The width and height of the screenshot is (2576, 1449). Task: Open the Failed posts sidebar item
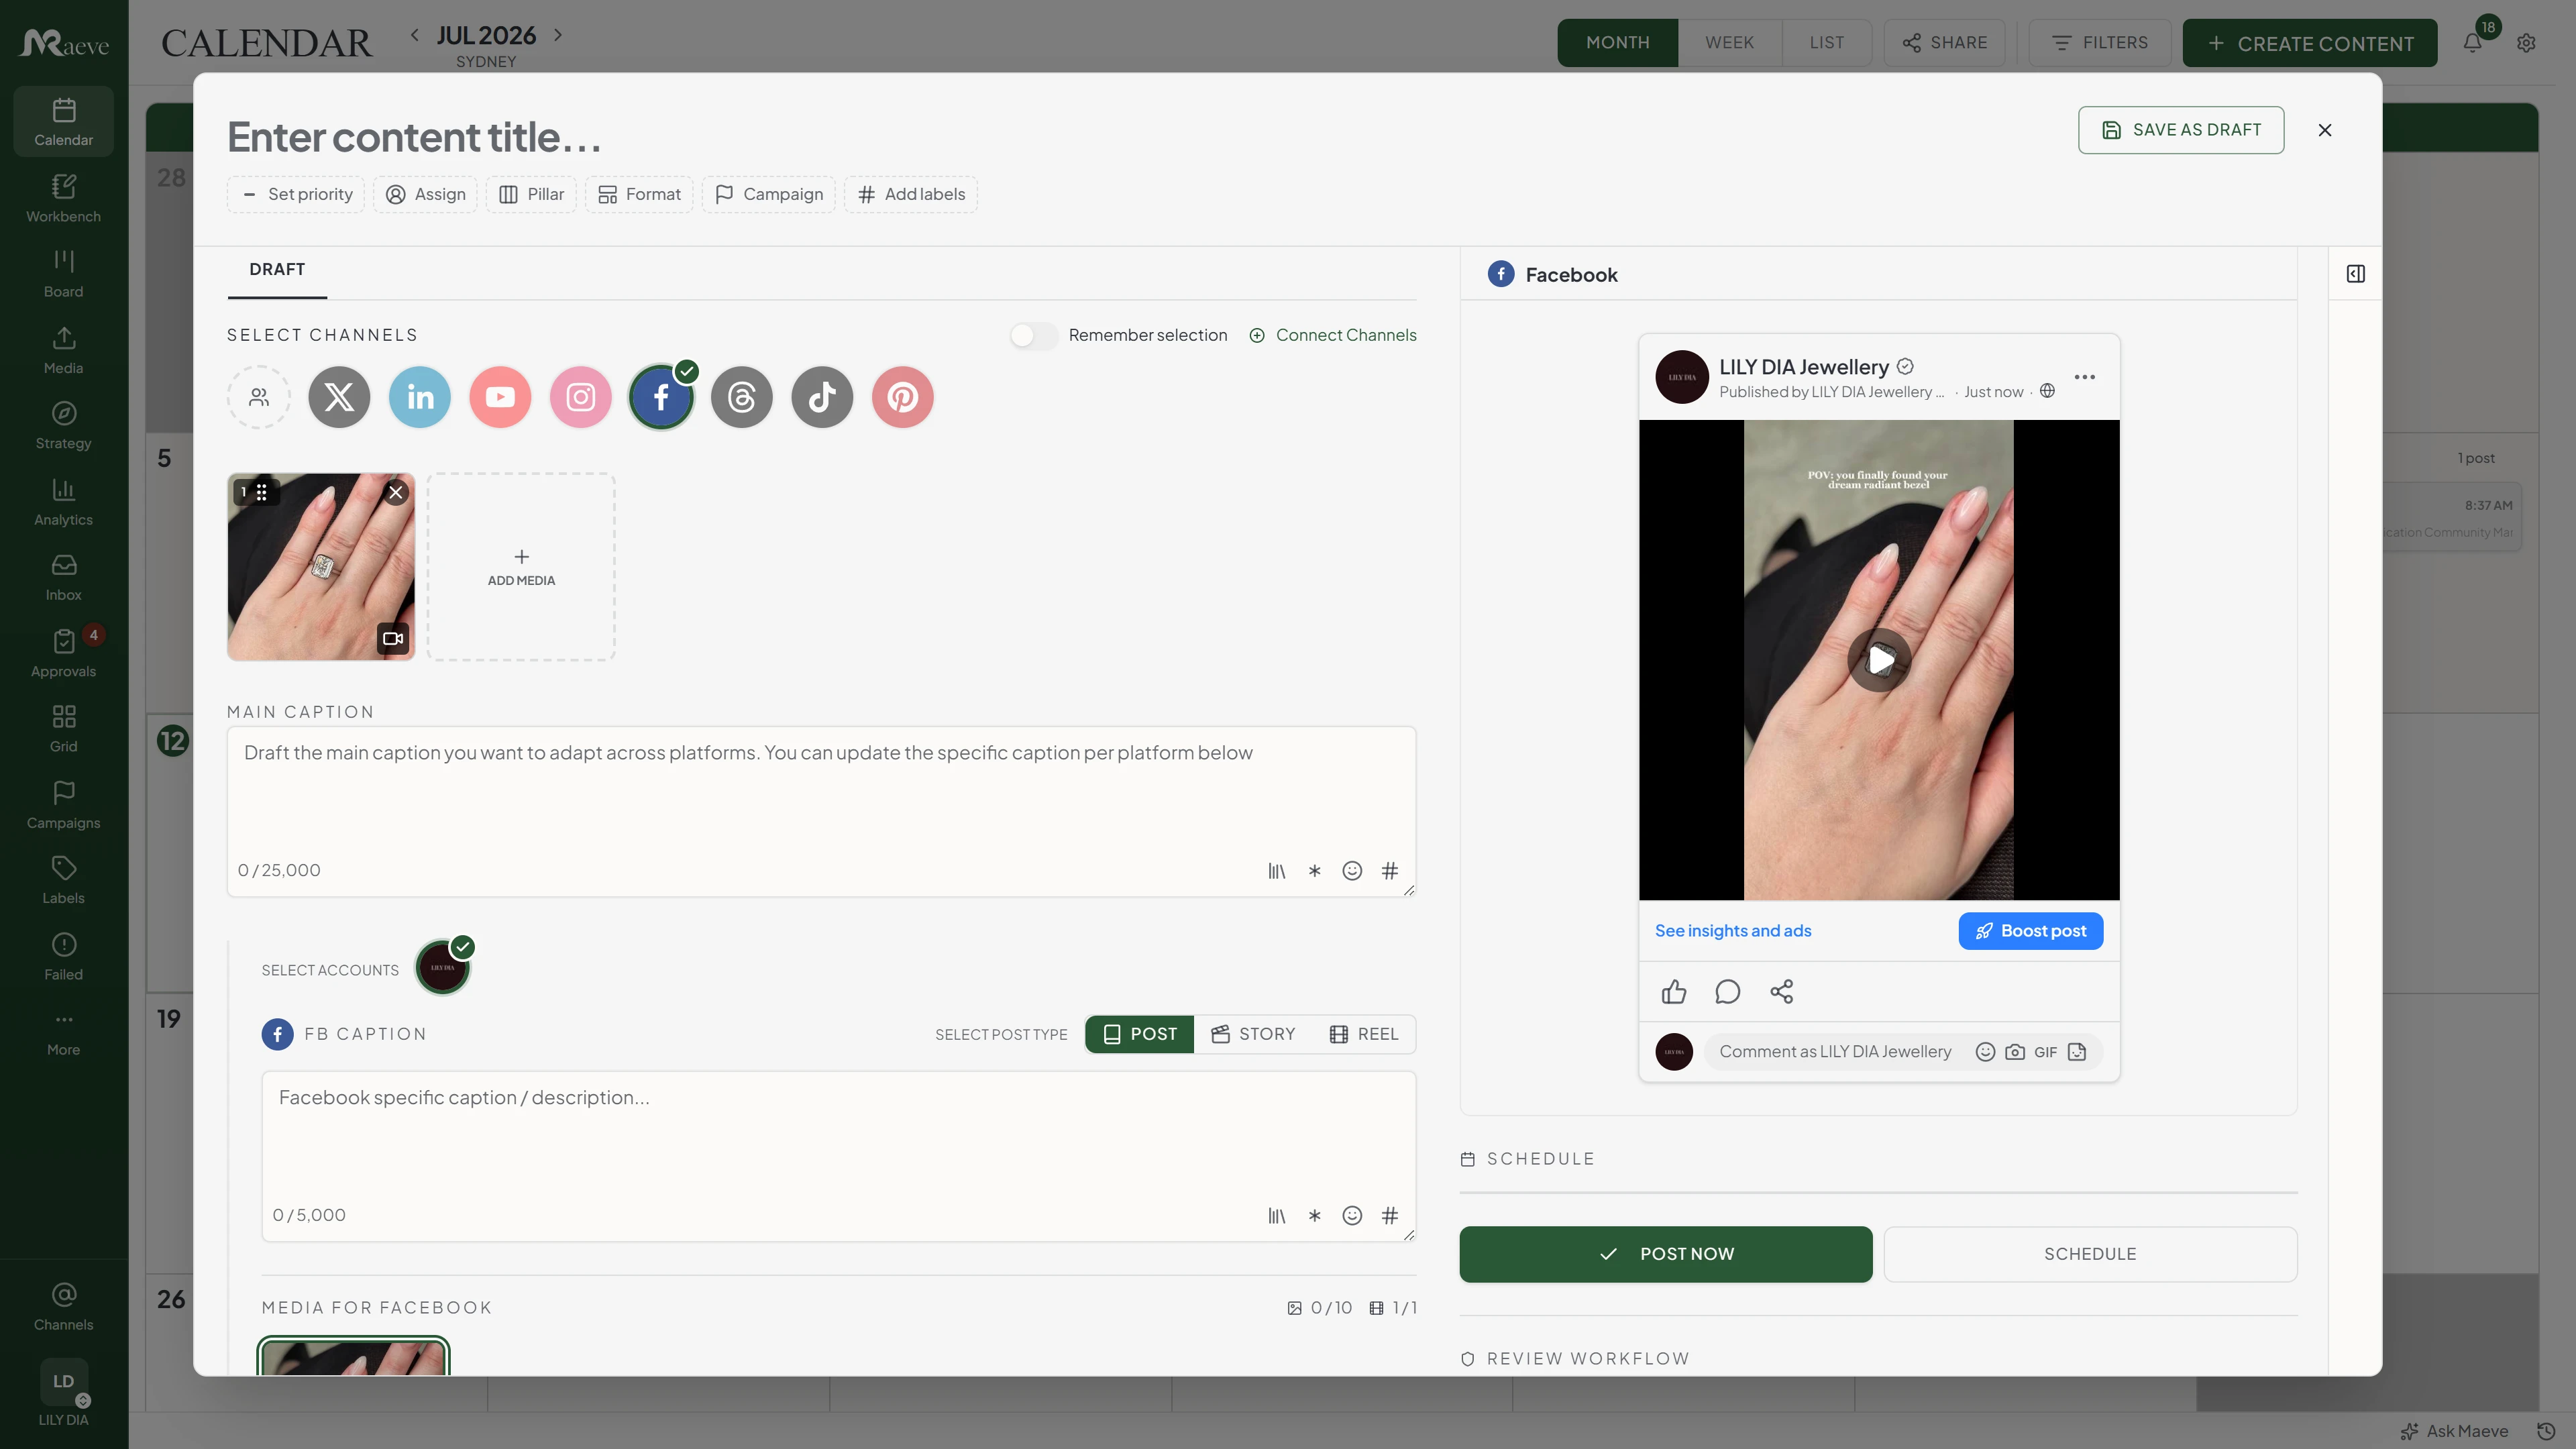coord(63,956)
